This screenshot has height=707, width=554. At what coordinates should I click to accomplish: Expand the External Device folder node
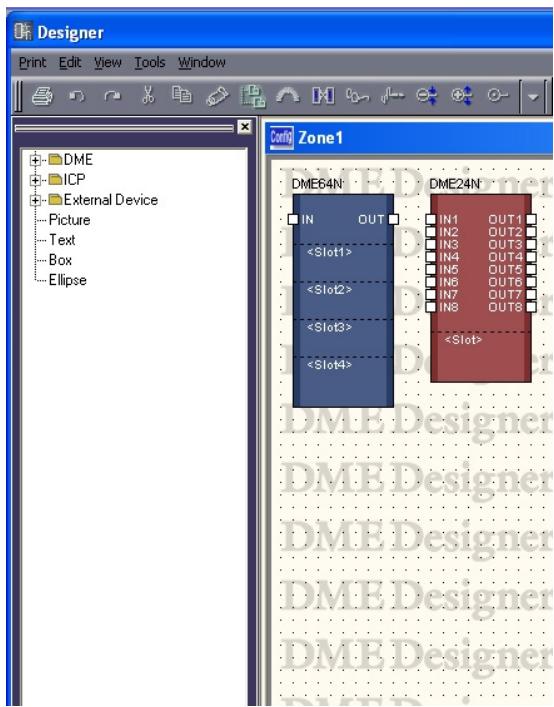coord(35,200)
